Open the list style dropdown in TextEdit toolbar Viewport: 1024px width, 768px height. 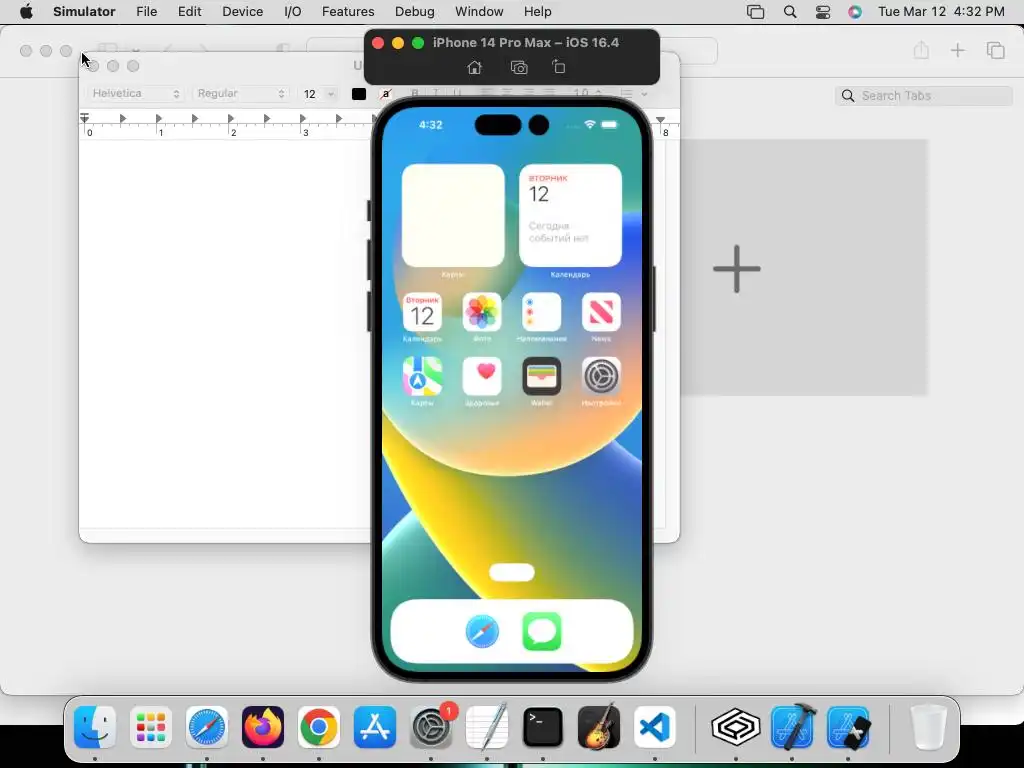coord(633,94)
